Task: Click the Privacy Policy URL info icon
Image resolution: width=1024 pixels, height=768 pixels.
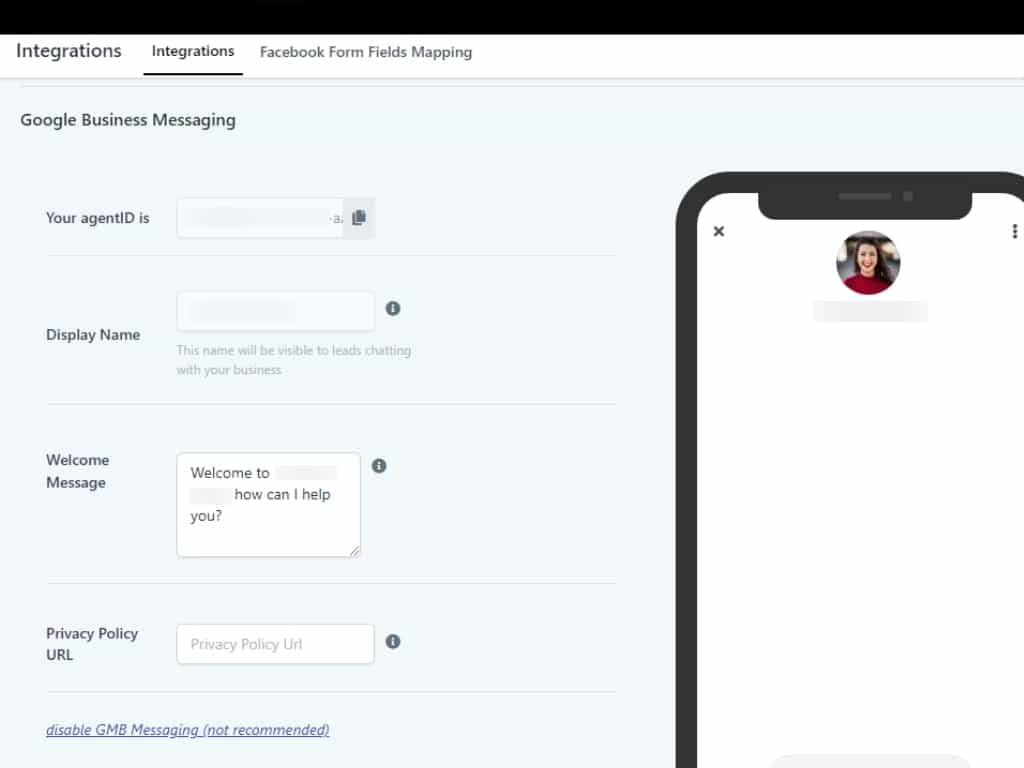Action: 393,642
